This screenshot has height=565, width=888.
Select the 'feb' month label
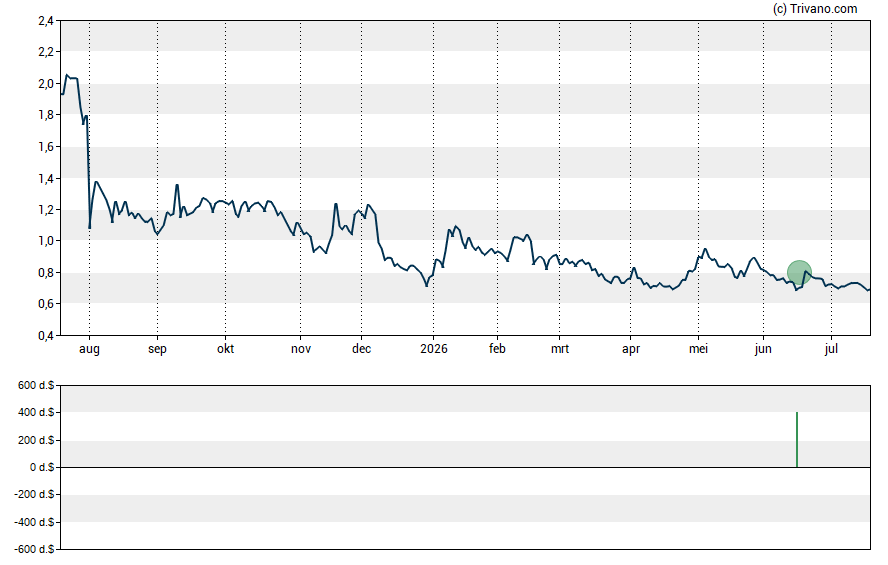click(497, 348)
